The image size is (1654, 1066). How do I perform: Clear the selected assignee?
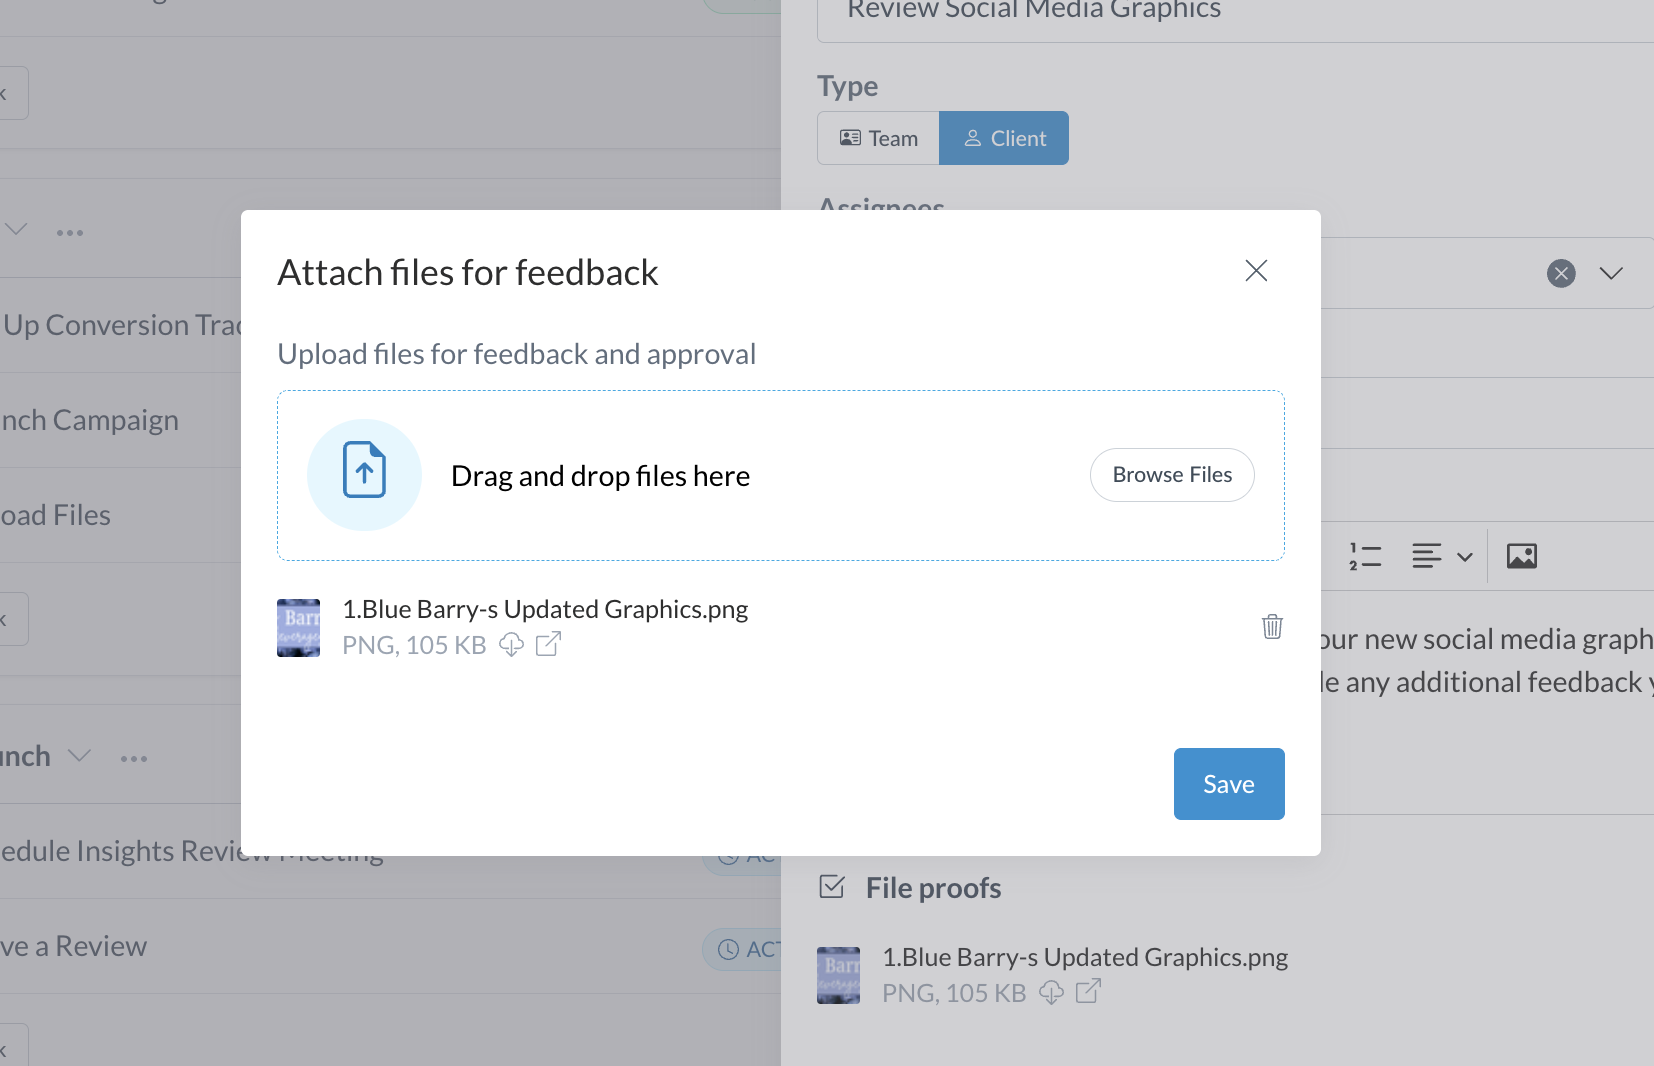coord(1561,273)
